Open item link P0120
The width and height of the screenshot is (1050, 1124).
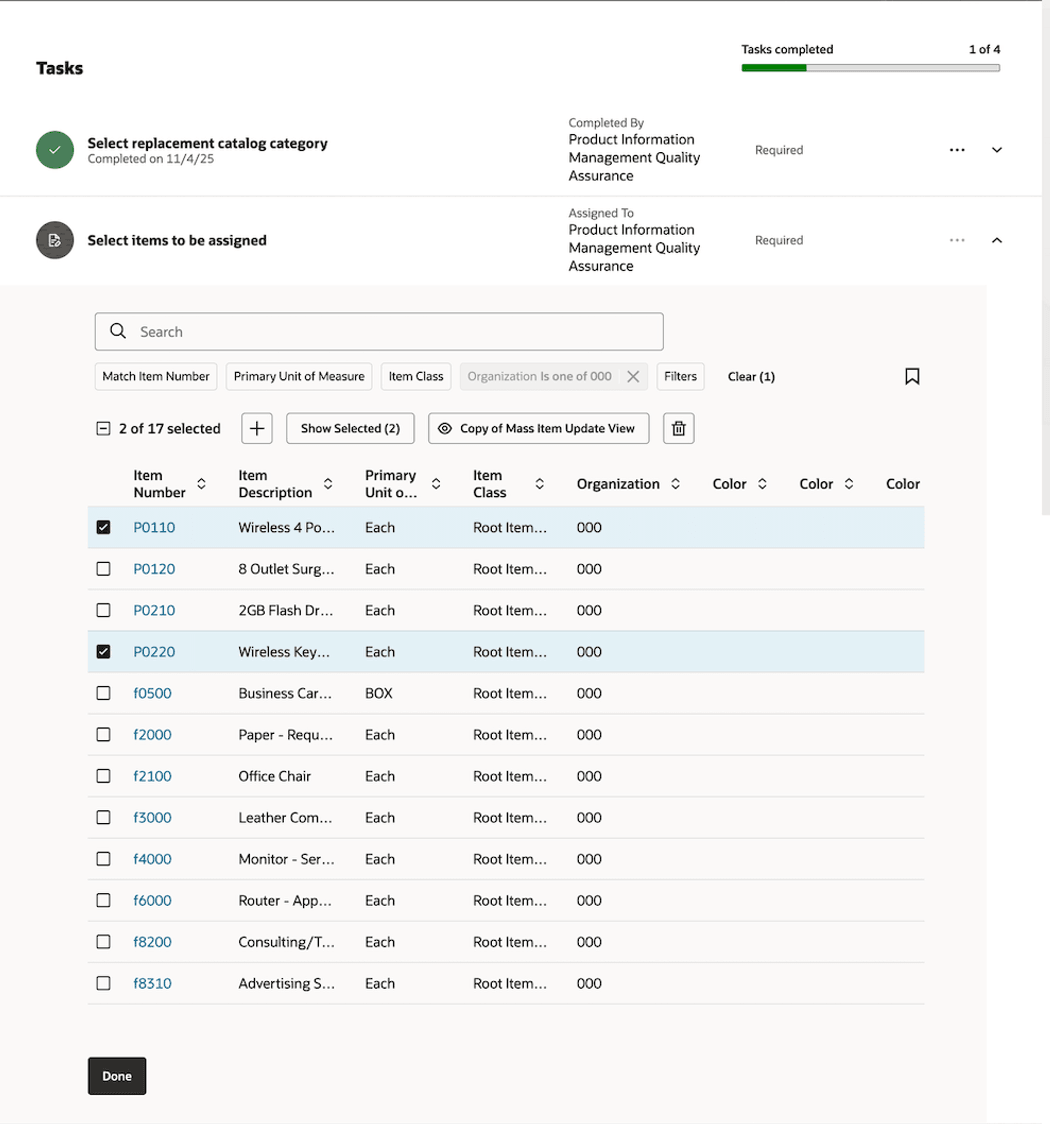(x=154, y=569)
